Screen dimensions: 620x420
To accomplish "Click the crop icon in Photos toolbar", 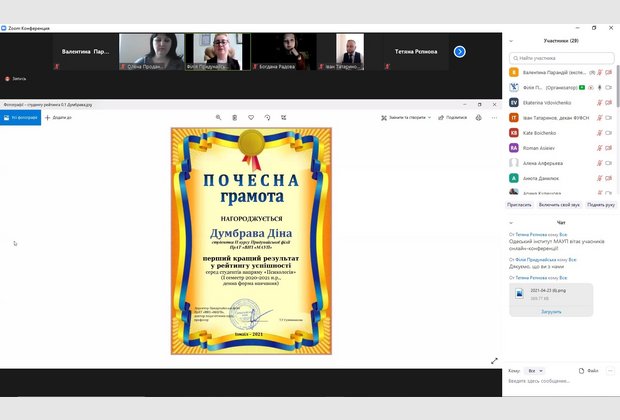I will pos(282,117).
